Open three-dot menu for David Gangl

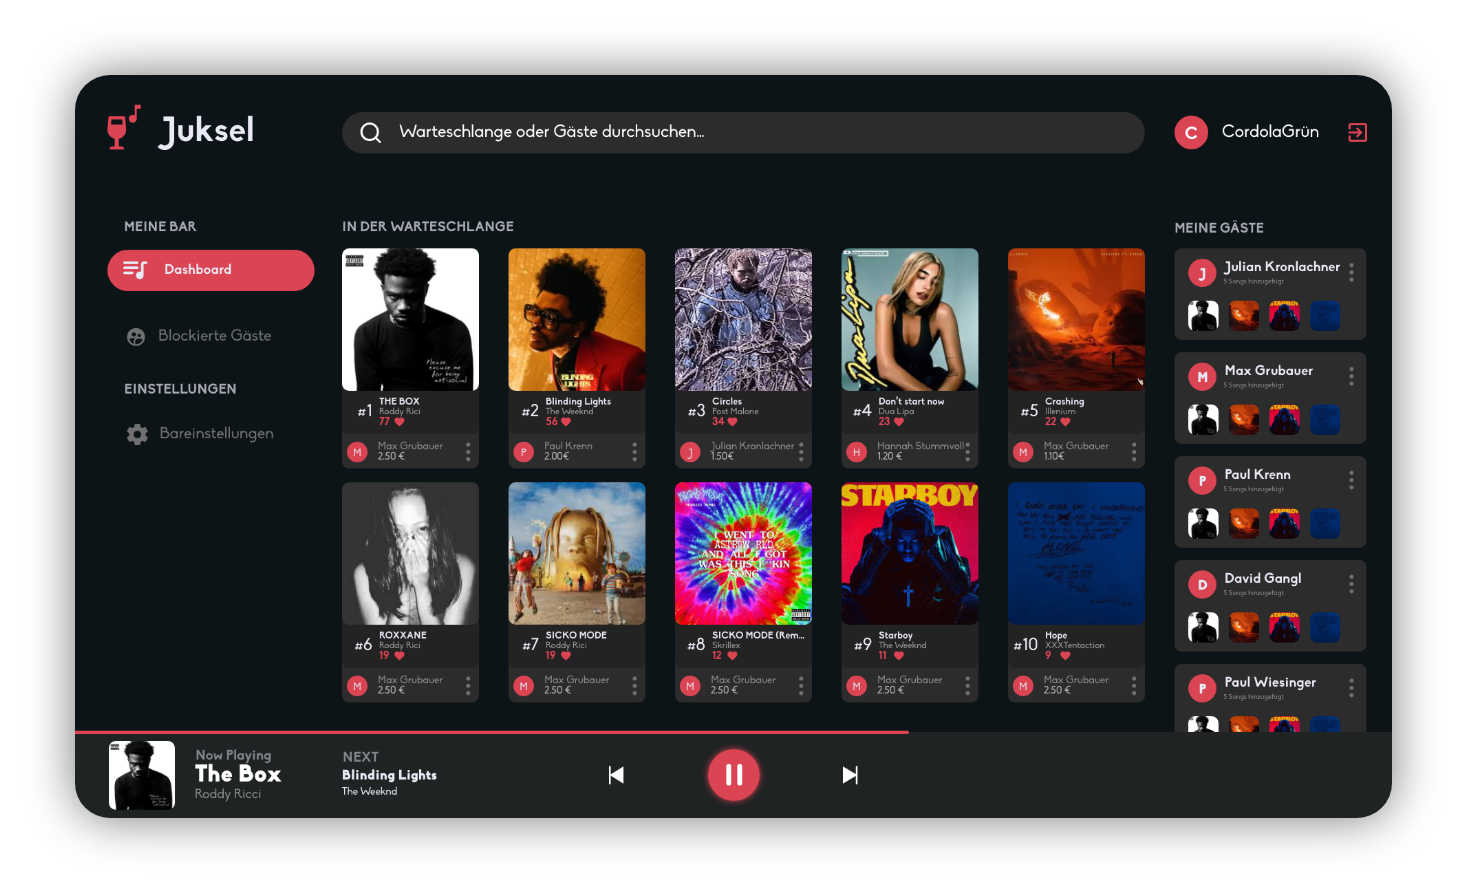pos(1351,584)
